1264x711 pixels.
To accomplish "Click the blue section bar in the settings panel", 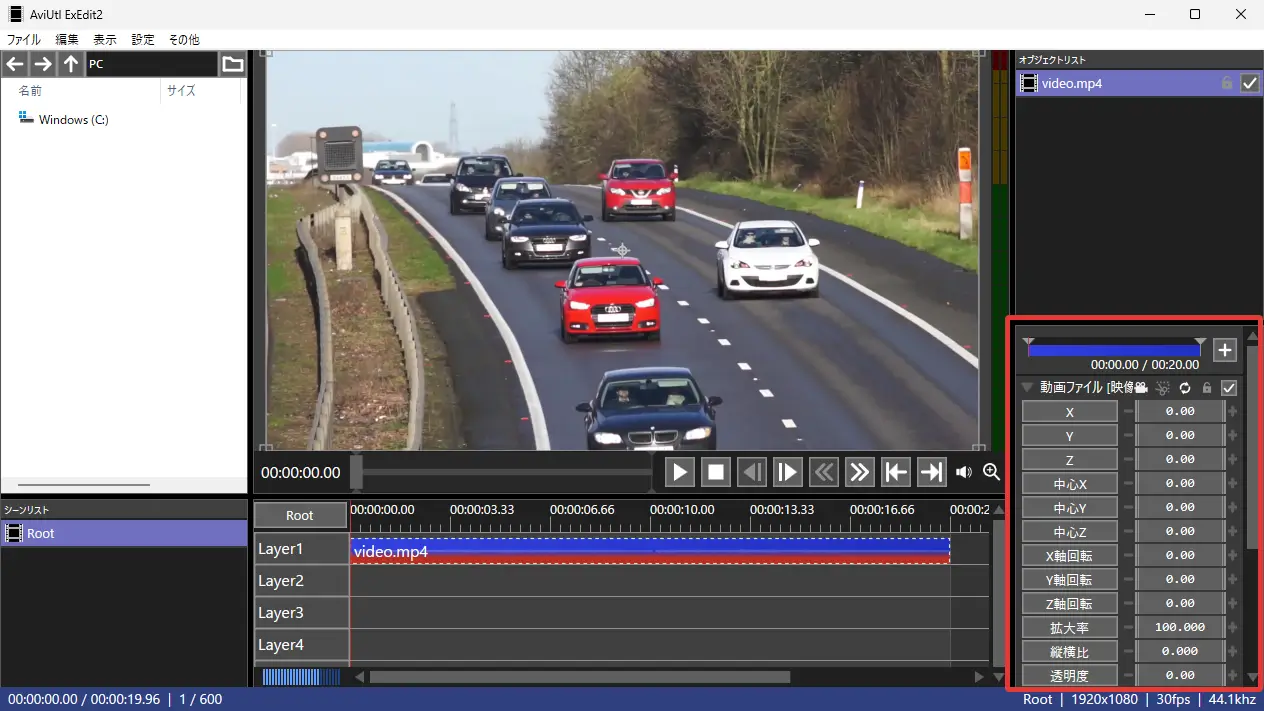I will 1114,350.
